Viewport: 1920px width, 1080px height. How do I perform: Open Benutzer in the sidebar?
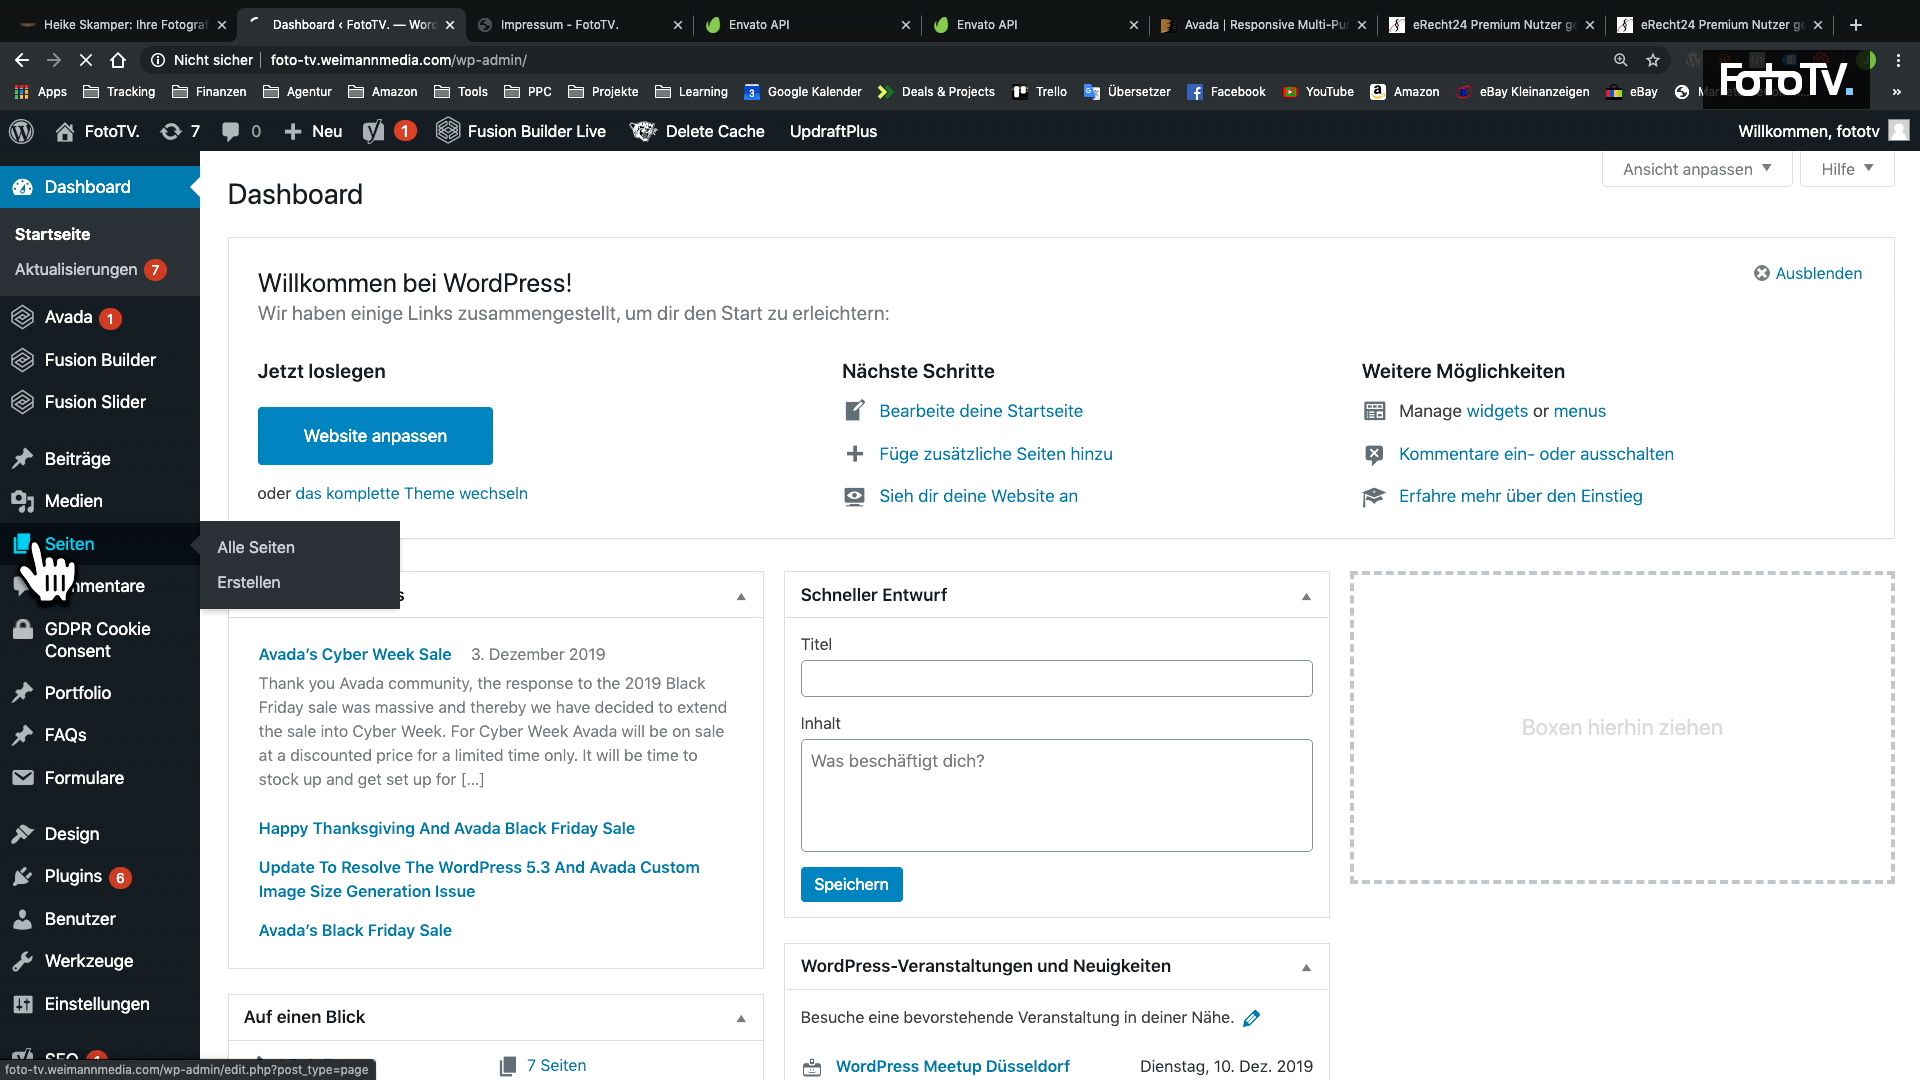[x=80, y=919]
